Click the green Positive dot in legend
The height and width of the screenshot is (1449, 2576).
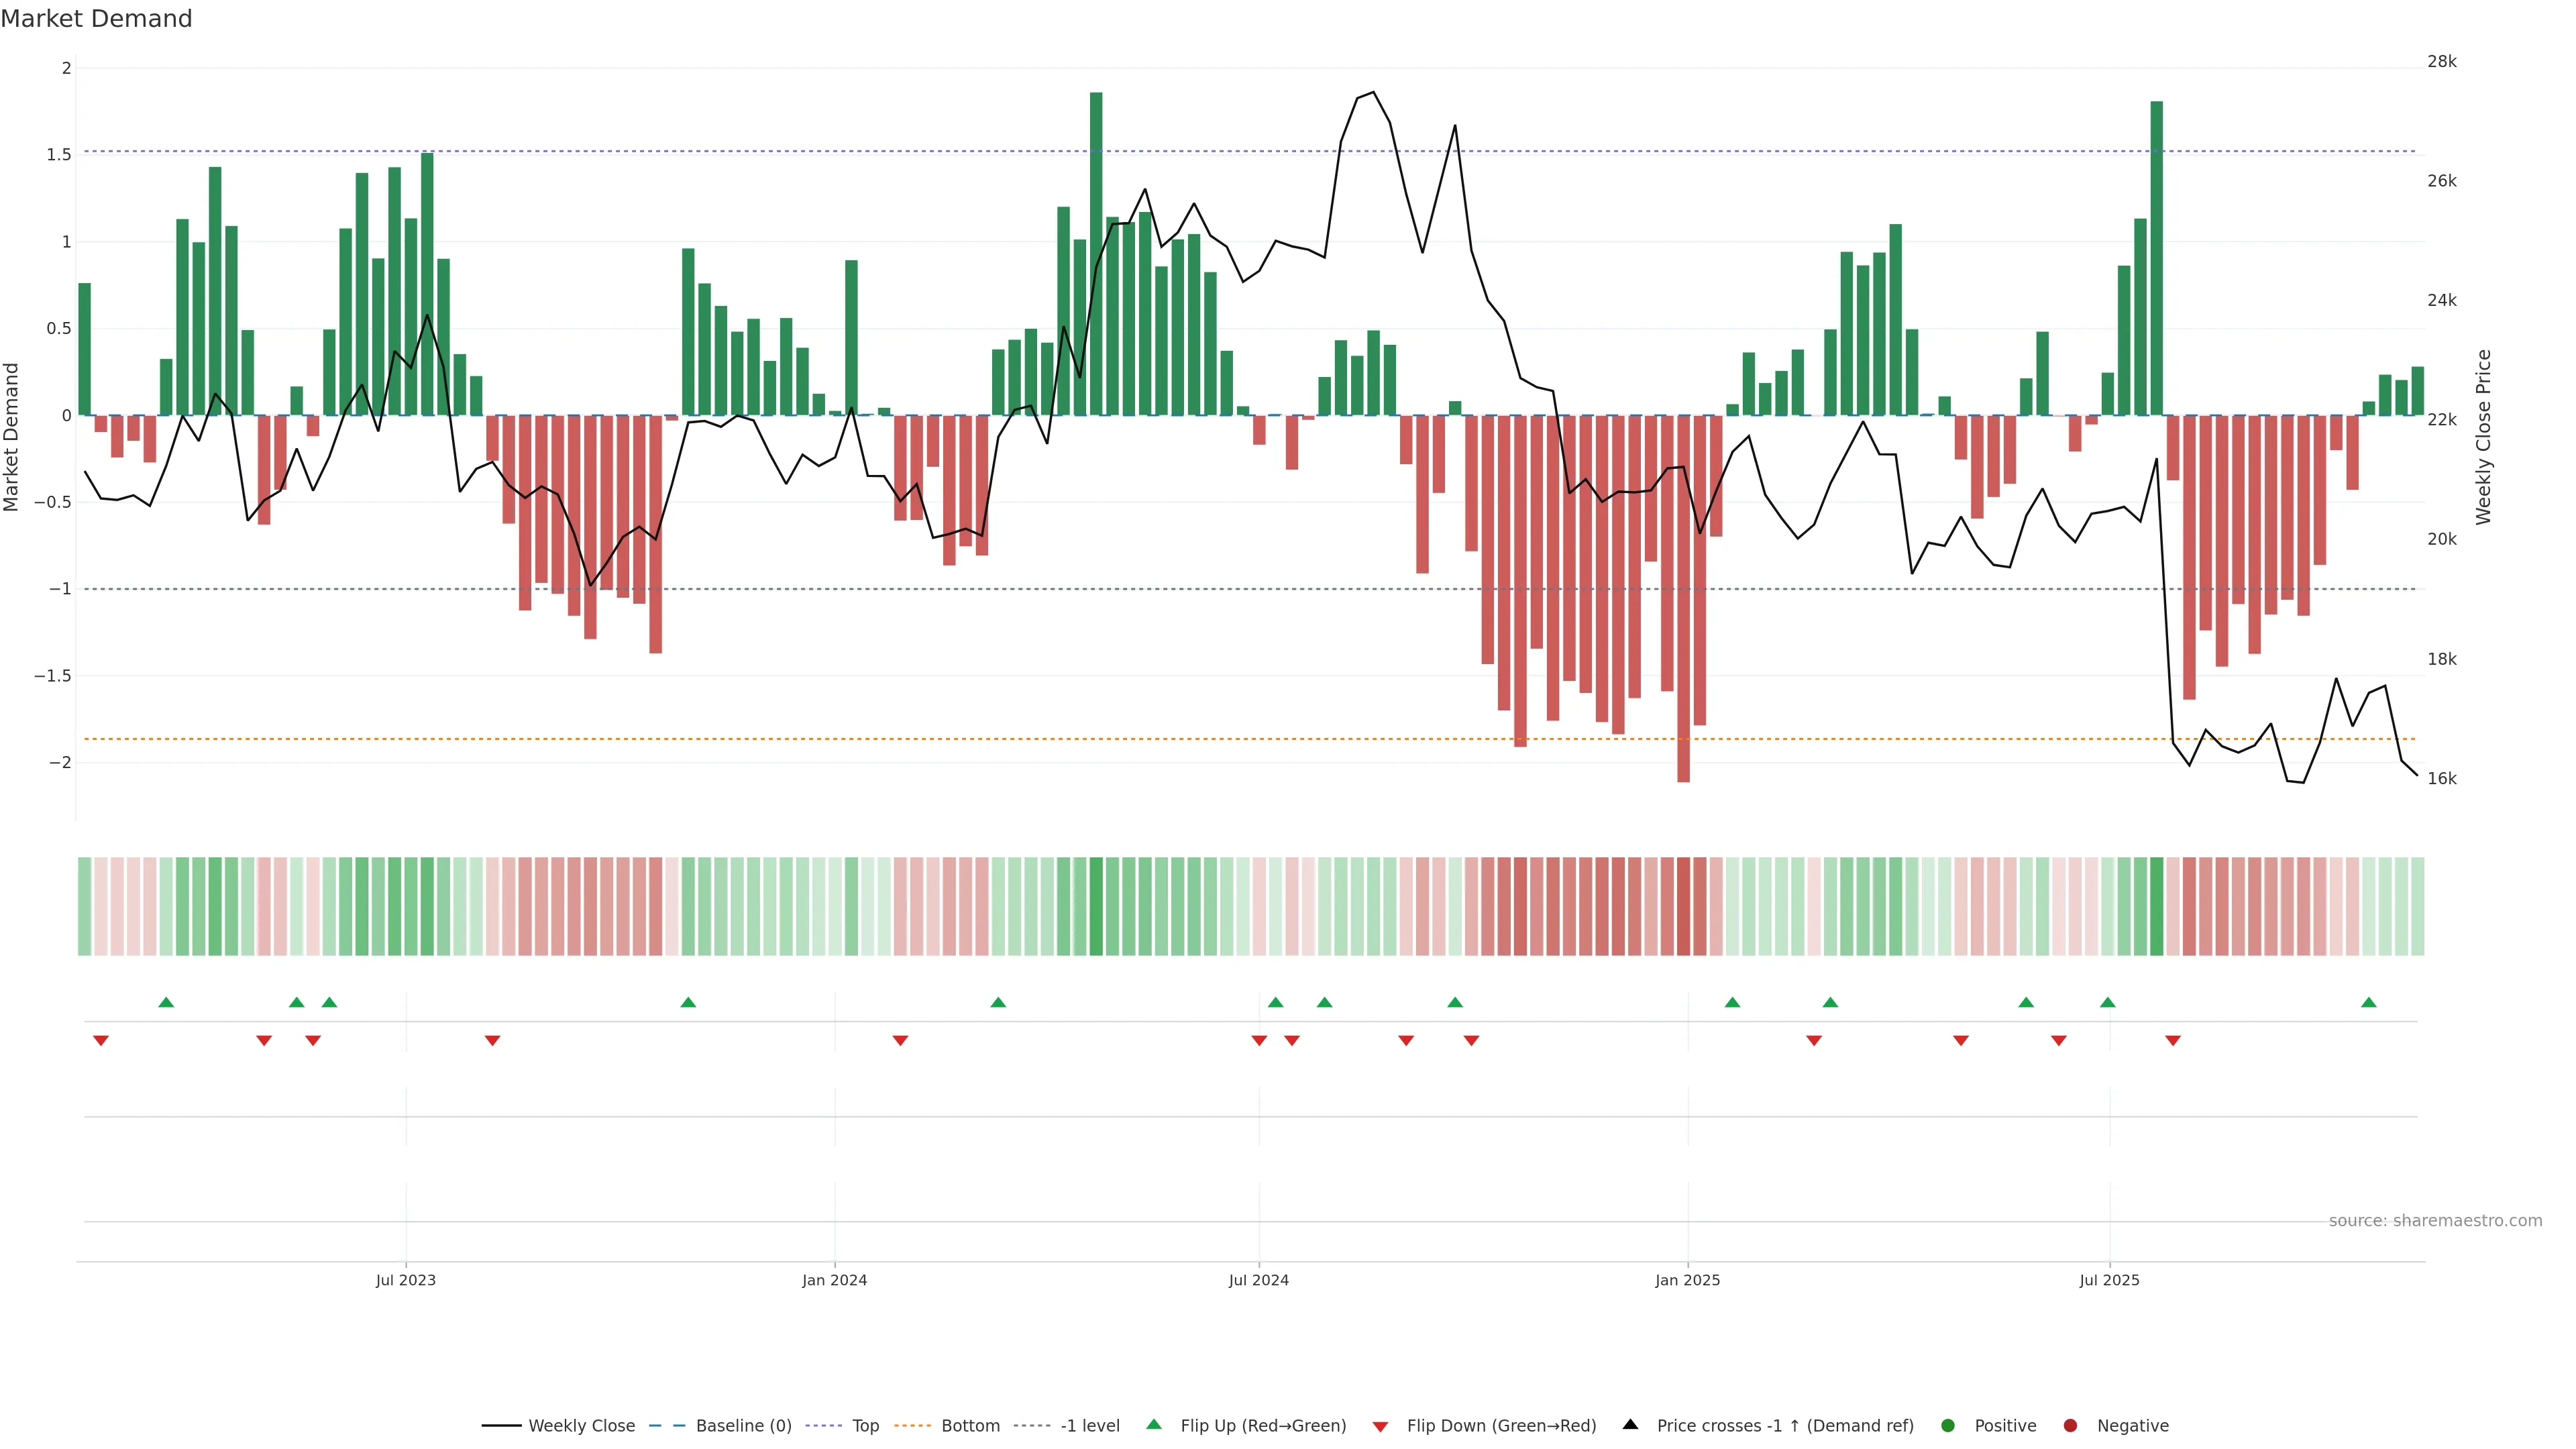pos(1947,1426)
